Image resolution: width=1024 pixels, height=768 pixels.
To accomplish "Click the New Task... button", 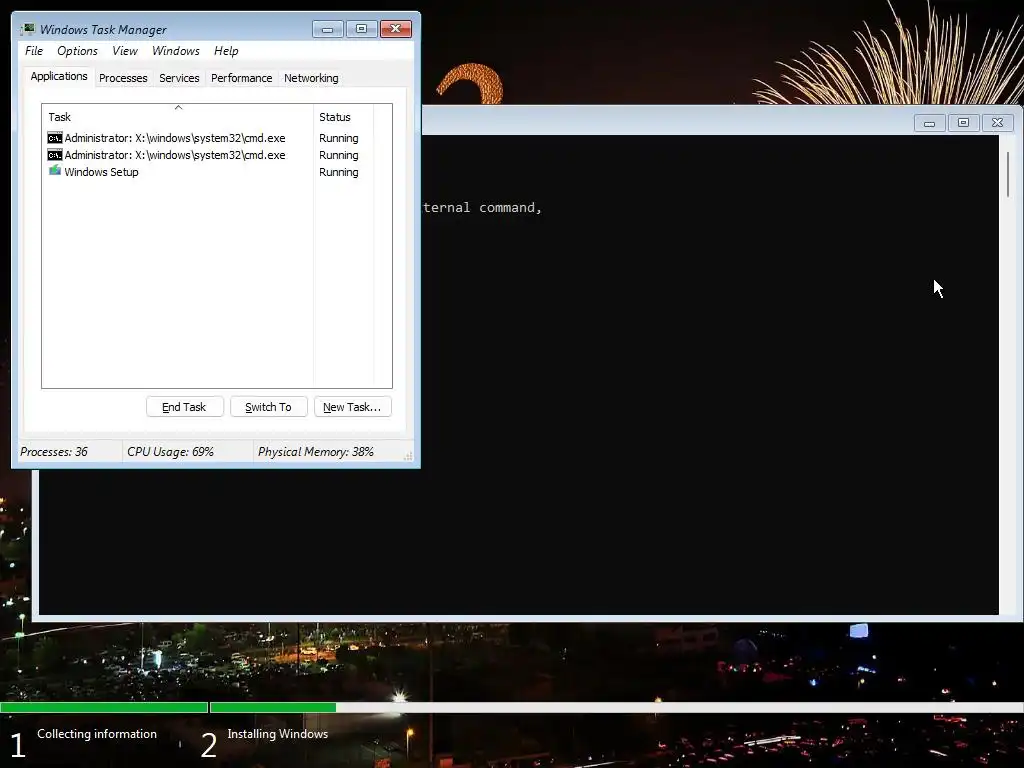I will tap(352, 407).
